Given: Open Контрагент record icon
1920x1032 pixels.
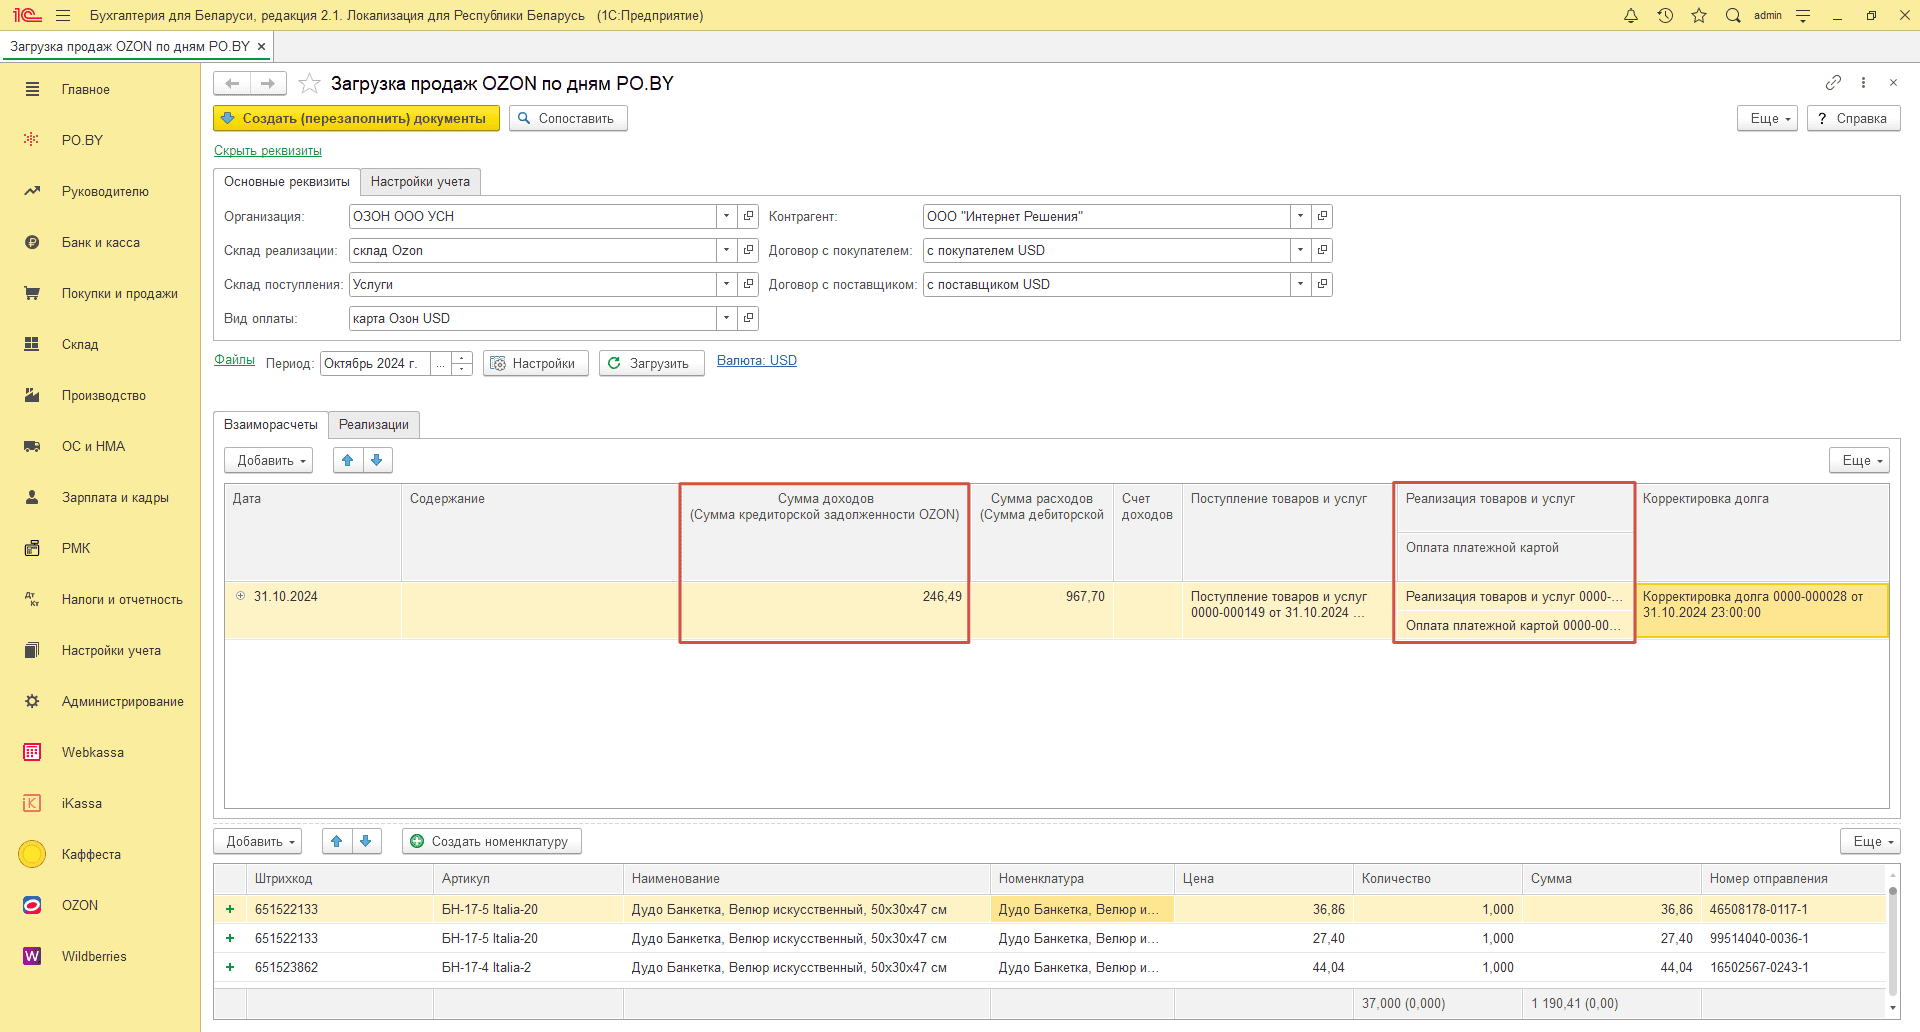Looking at the screenshot, I should point(1322,216).
